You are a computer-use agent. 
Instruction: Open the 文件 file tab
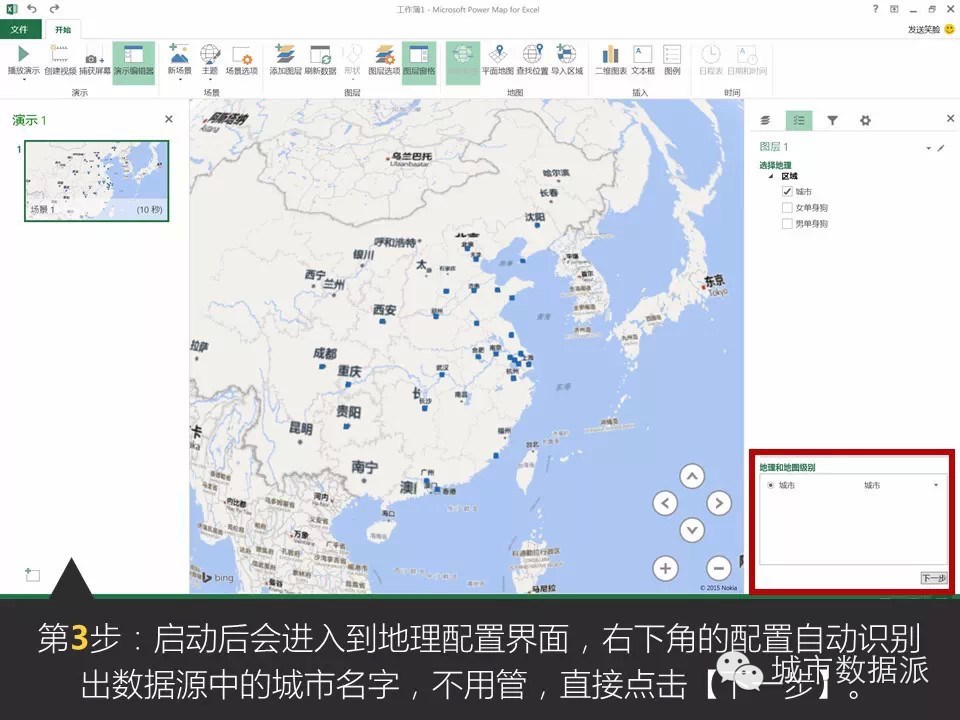[x=20, y=29]
